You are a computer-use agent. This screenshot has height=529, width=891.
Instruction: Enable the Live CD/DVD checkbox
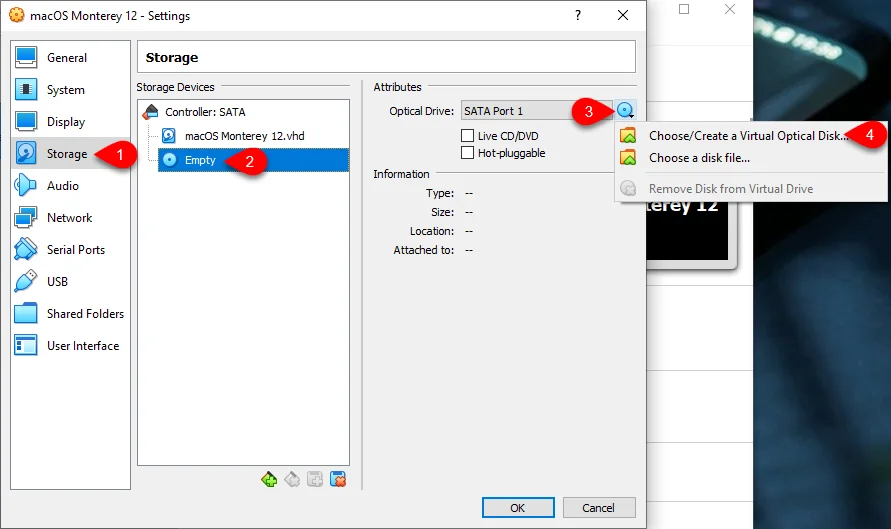(x=467, y=136)
